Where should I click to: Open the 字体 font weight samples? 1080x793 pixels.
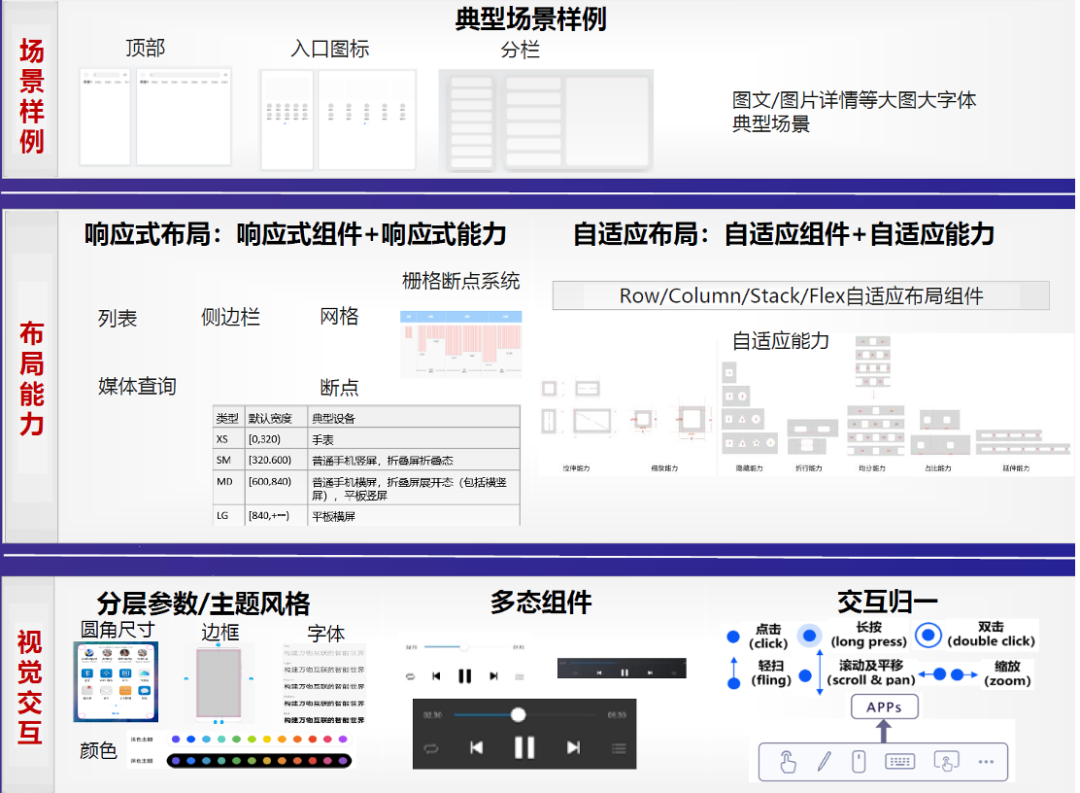[x=324, y=685]
